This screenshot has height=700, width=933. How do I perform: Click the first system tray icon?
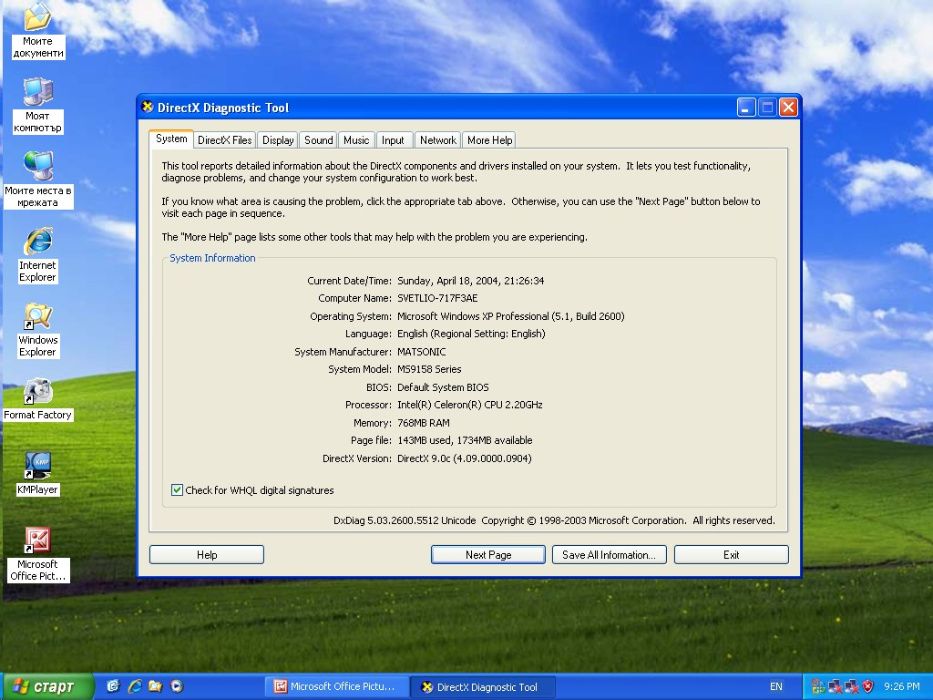pos(818,686)
